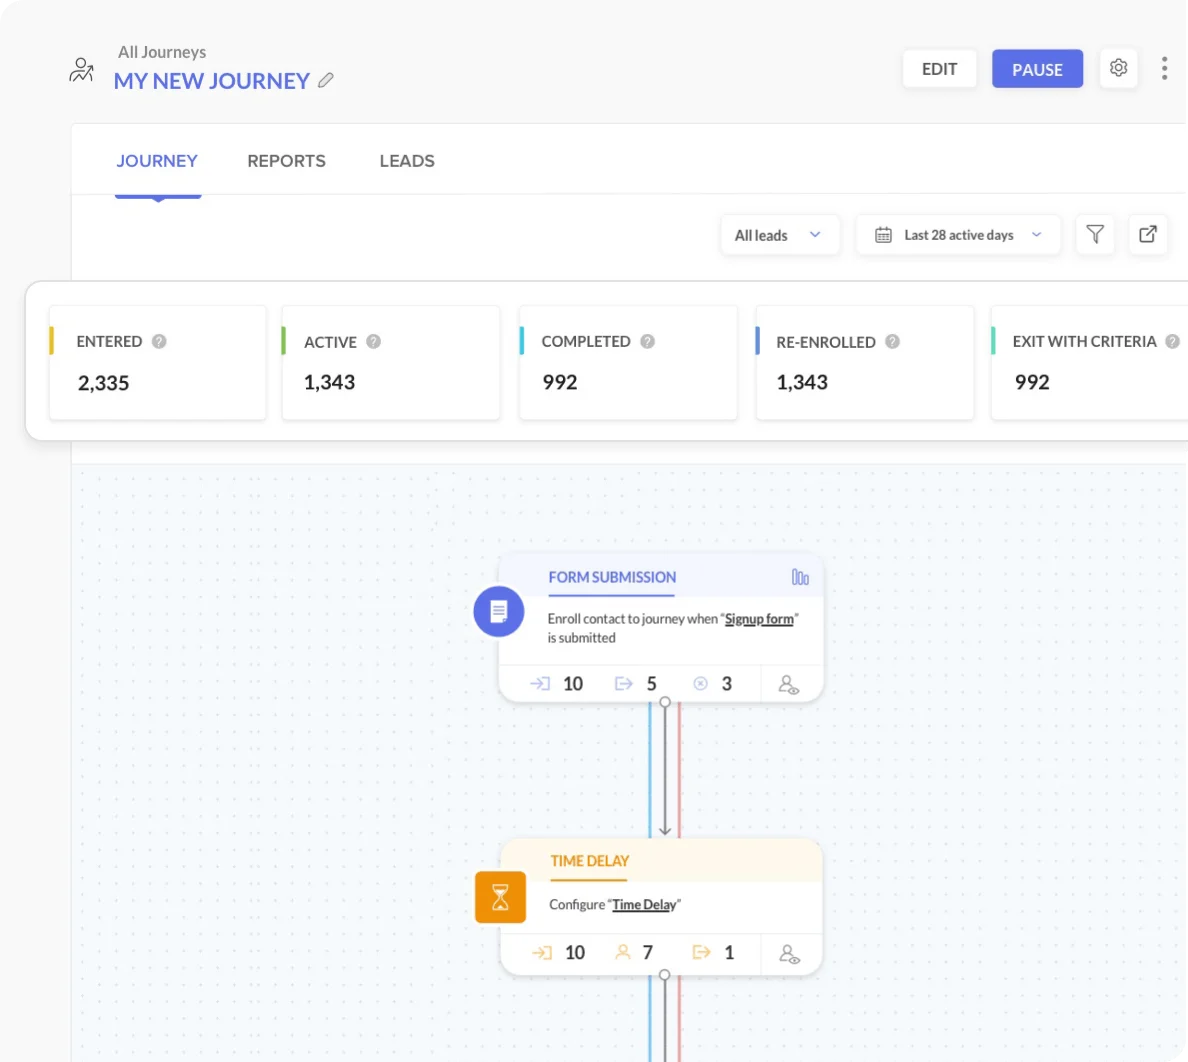Select the RE-ENROLLED stat card

coord(864,362)
